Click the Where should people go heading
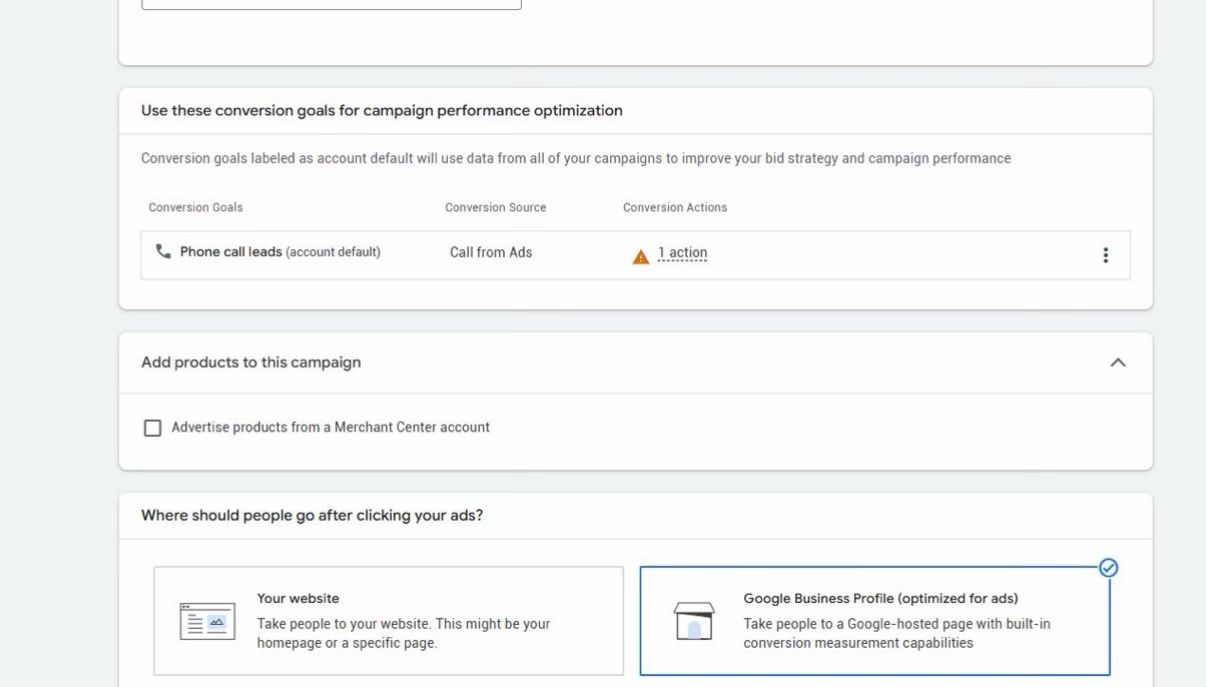 (x=312, y=516)
